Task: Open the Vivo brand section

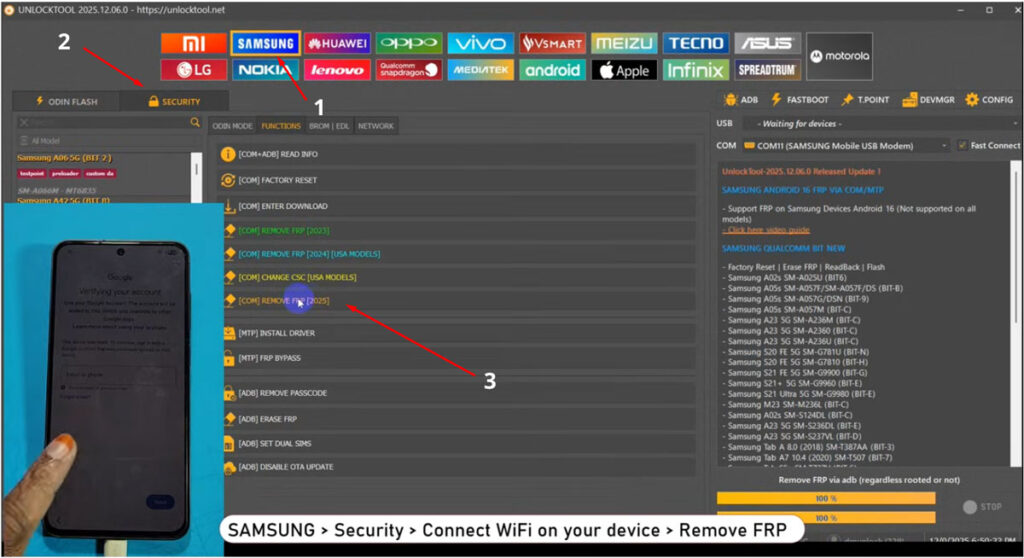Action: coord(481,44)
